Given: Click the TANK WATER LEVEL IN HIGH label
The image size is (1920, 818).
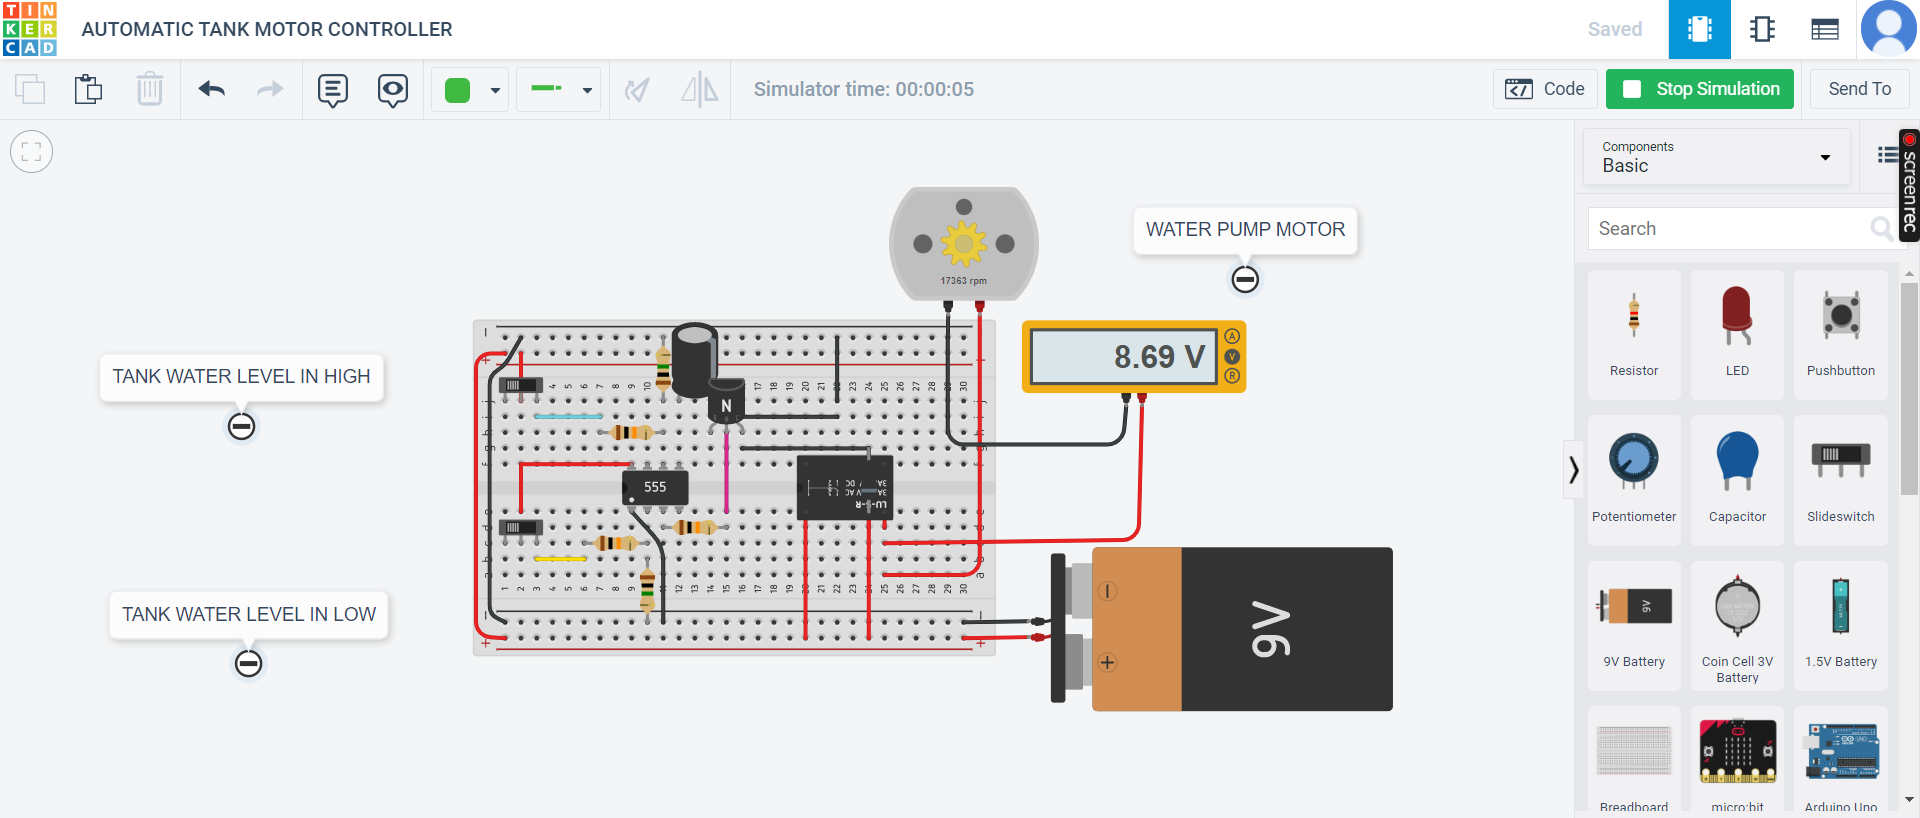Looking at the screenshot, I should pyautogui.click(x=241, y=377).
